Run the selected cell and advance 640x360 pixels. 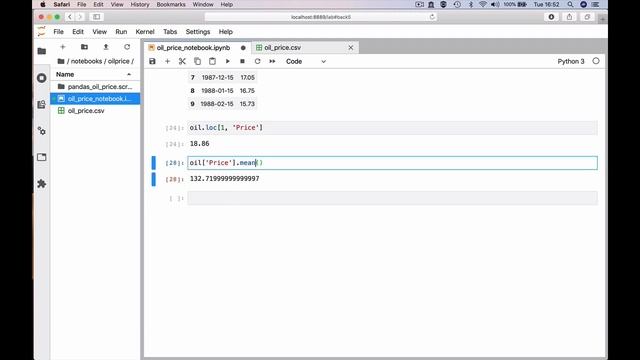tap(227, 61)
